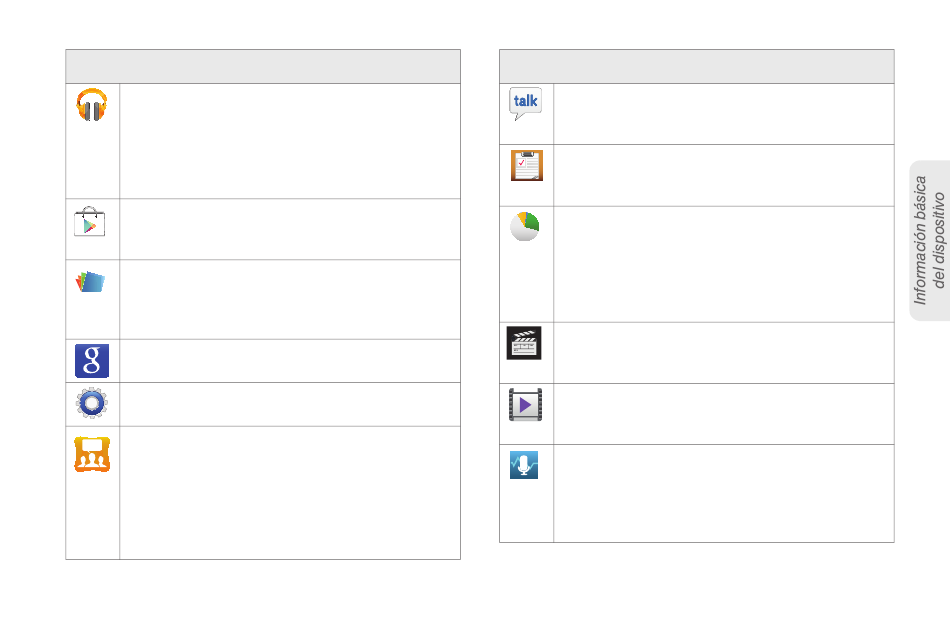Tap the blue microphone voice search icon
The width and height of the screenshot is (950, 633).
524,465
